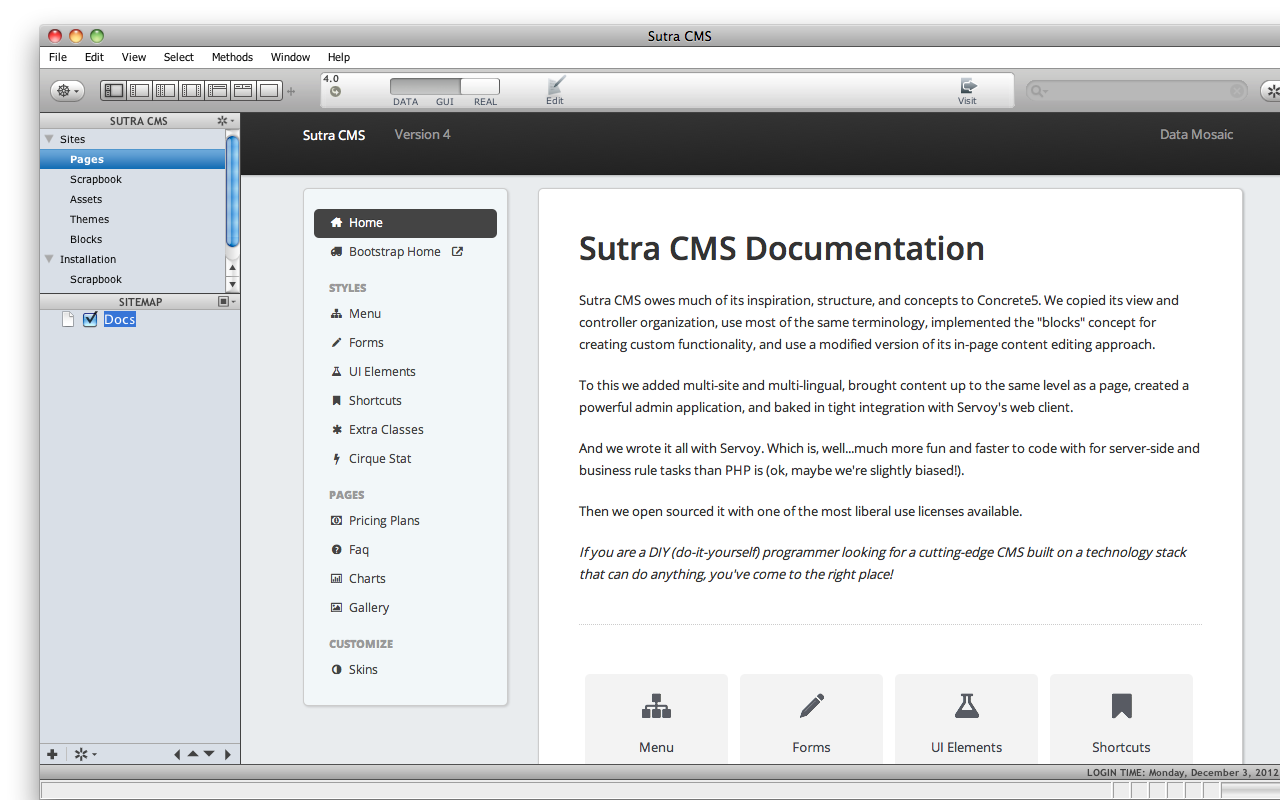Open Home in the docs sidebar
The height and width of the screenshot is (800, 1280).
coord(405,223)
